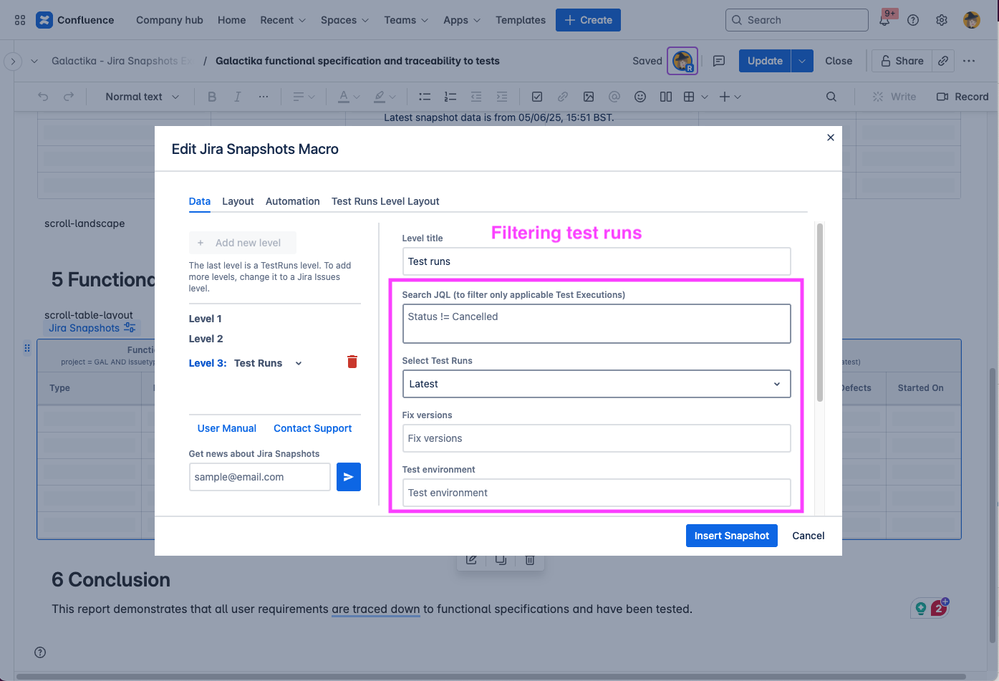Open the notifications bell
The image size is (999, 681).
click(884, 20)
